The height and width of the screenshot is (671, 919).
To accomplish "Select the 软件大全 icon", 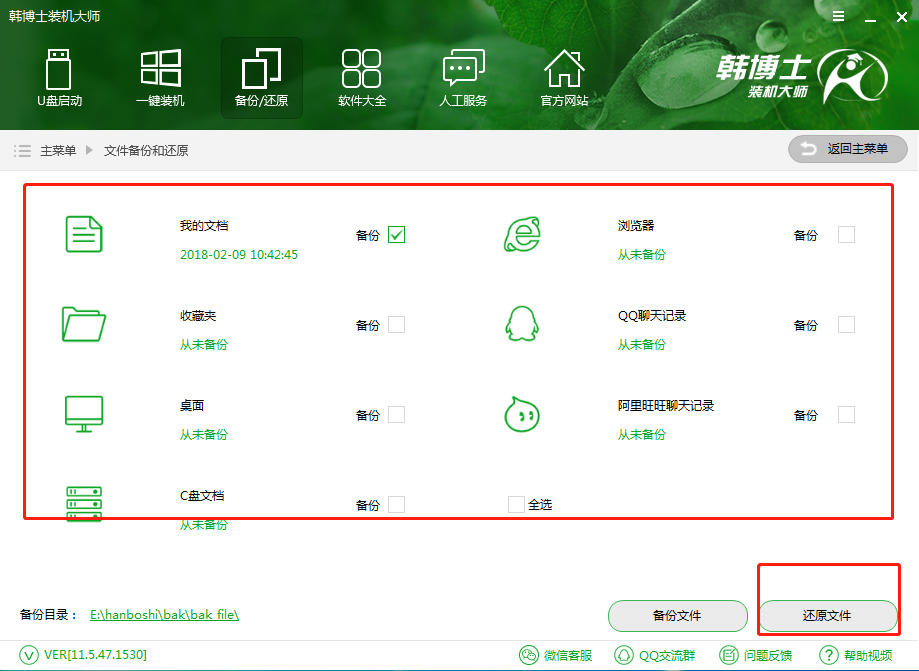I will point(362,78).
